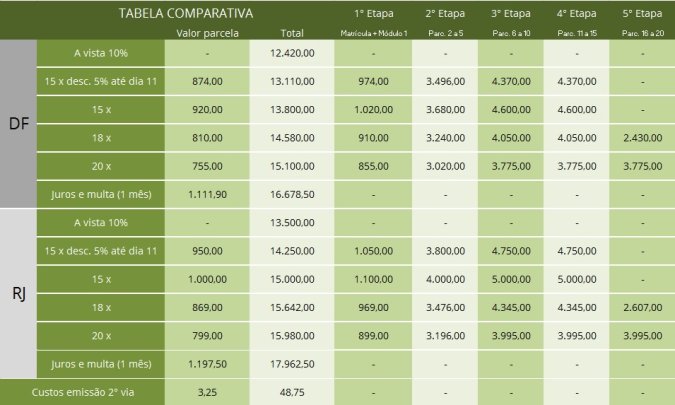Select the RJ region label cell
The width and height of the screenshot is (675, 405).
pyautogui.click(x=18, y=292)
